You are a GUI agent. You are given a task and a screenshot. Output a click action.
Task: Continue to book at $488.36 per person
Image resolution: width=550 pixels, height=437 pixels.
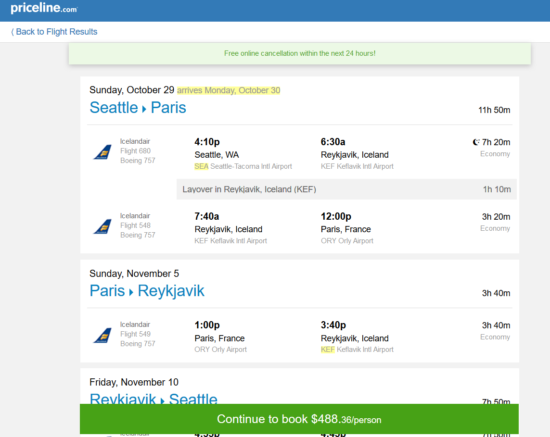299,419
